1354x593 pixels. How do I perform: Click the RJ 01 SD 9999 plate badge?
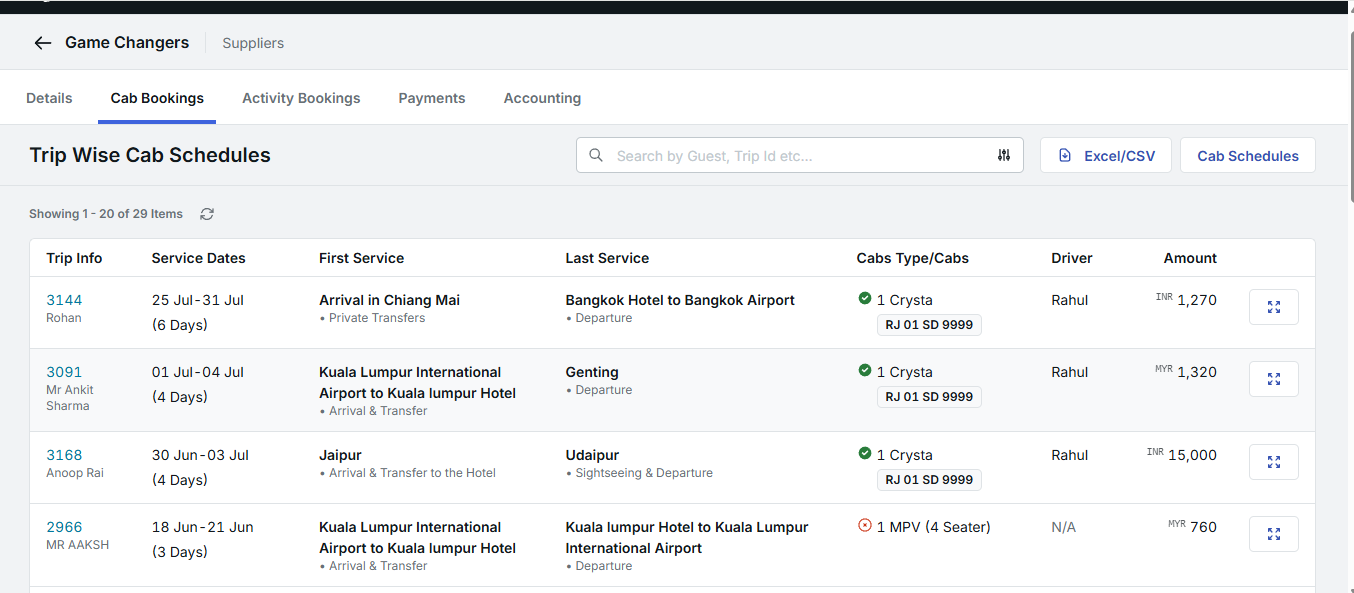(x=928, y=324)
